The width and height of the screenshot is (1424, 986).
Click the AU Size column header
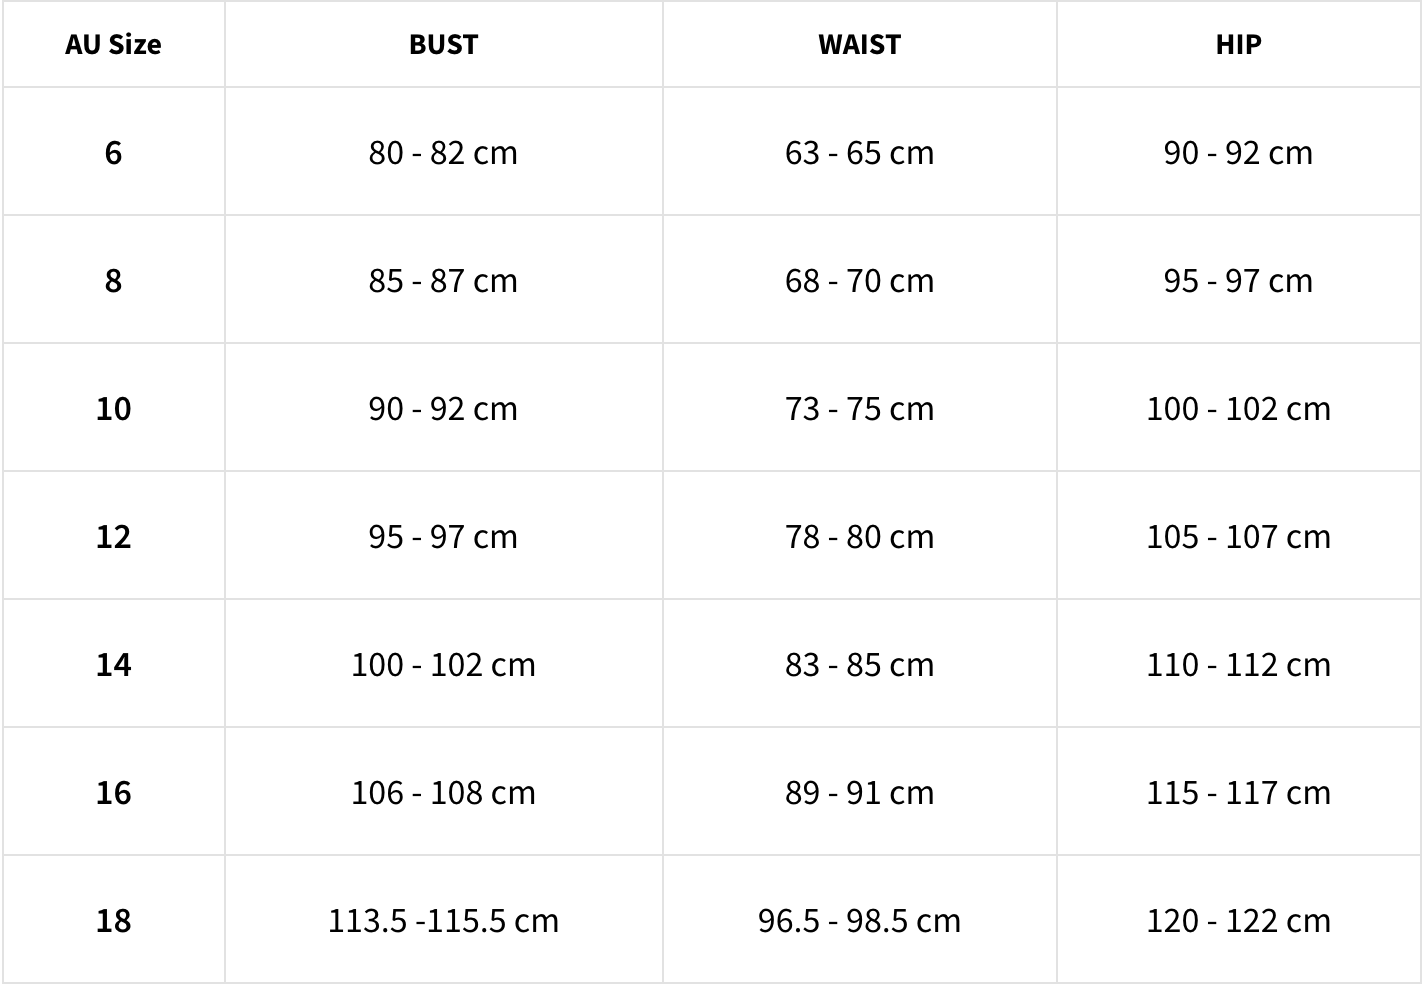pos(113,44)
